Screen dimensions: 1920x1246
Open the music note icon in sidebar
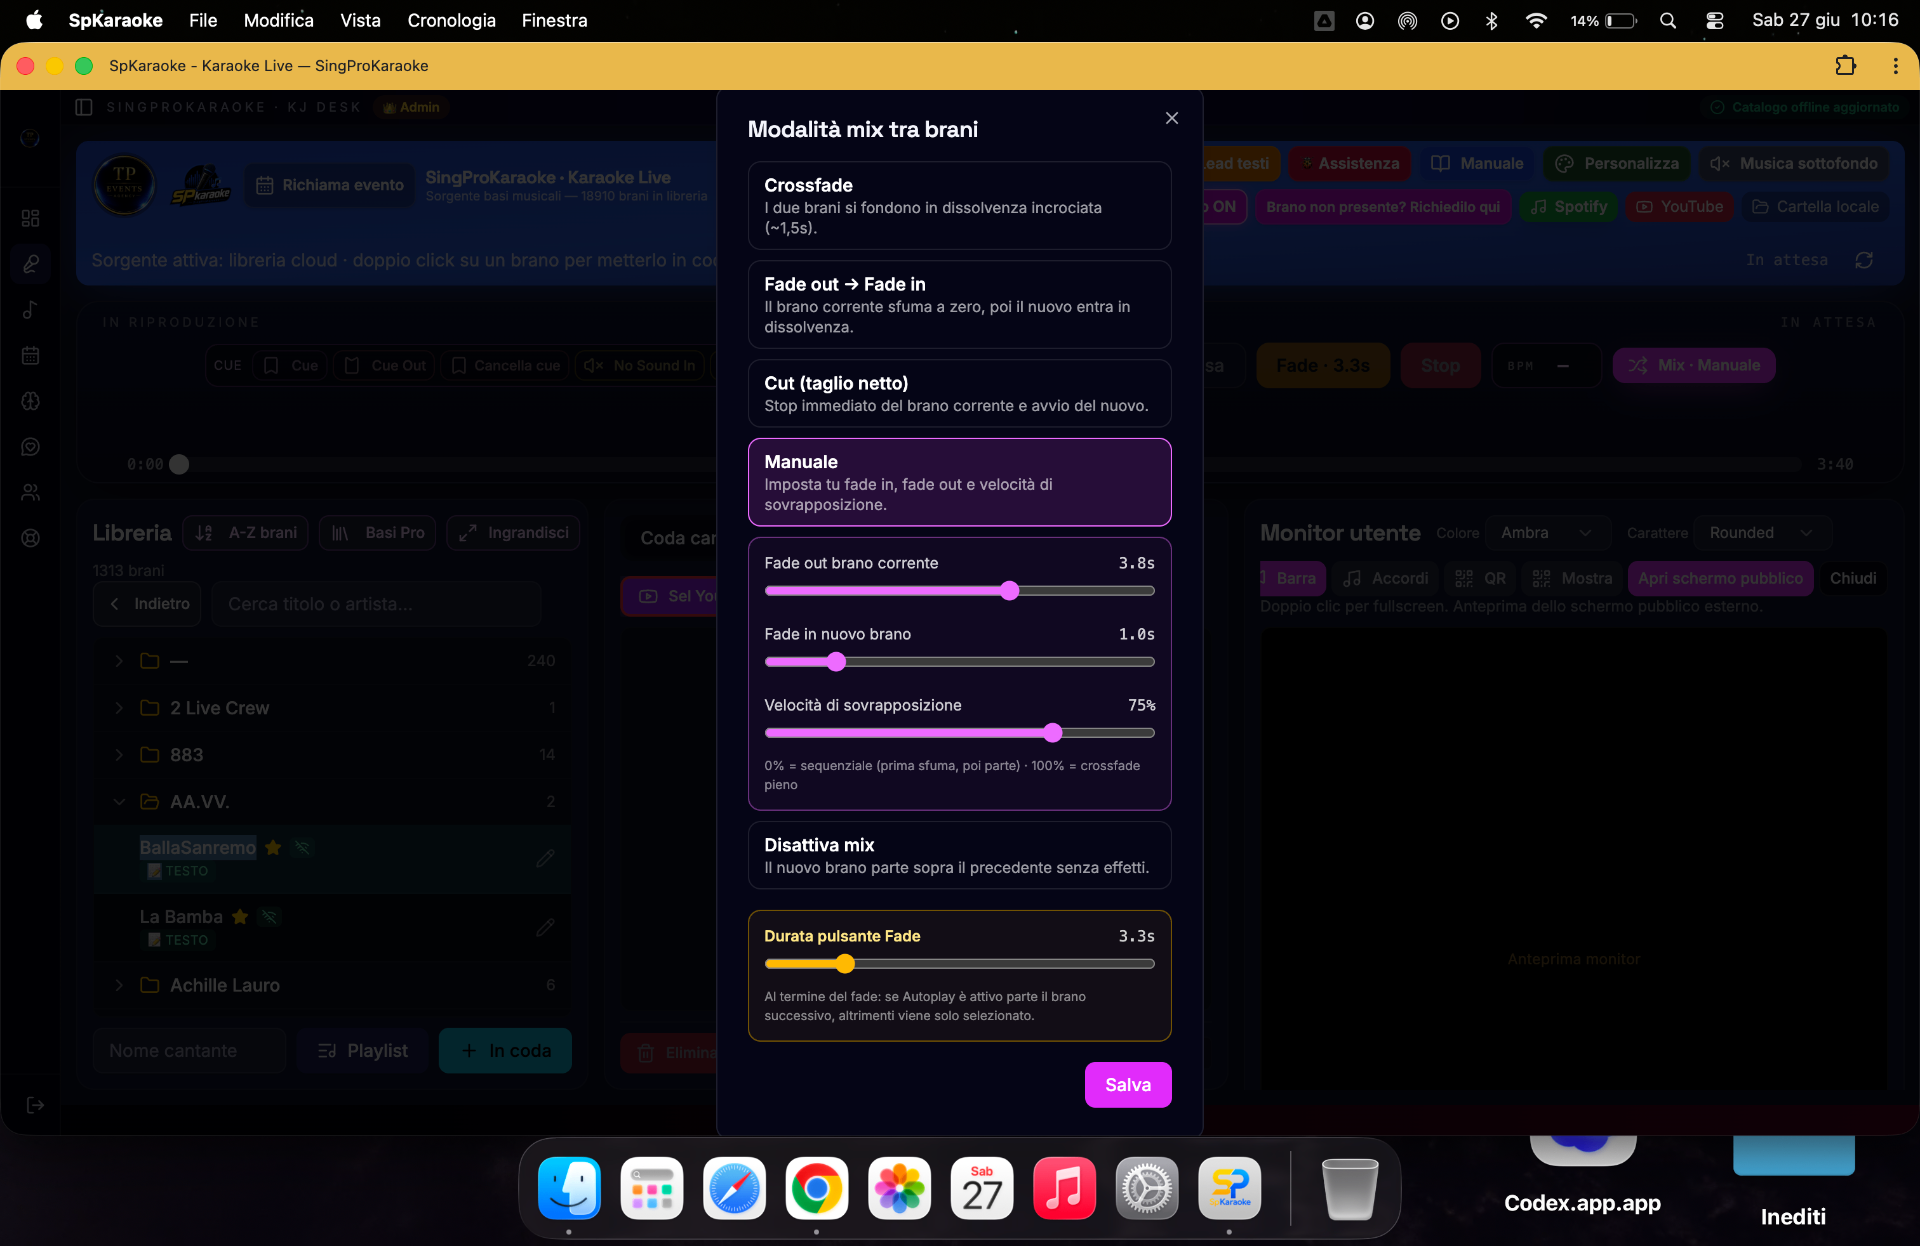pos(30,310)
